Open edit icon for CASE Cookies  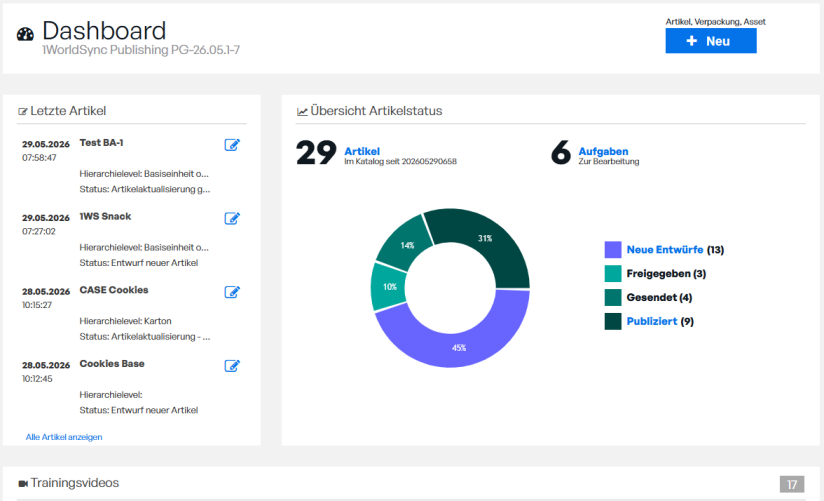pyautogui.click(x=232, y=292)
